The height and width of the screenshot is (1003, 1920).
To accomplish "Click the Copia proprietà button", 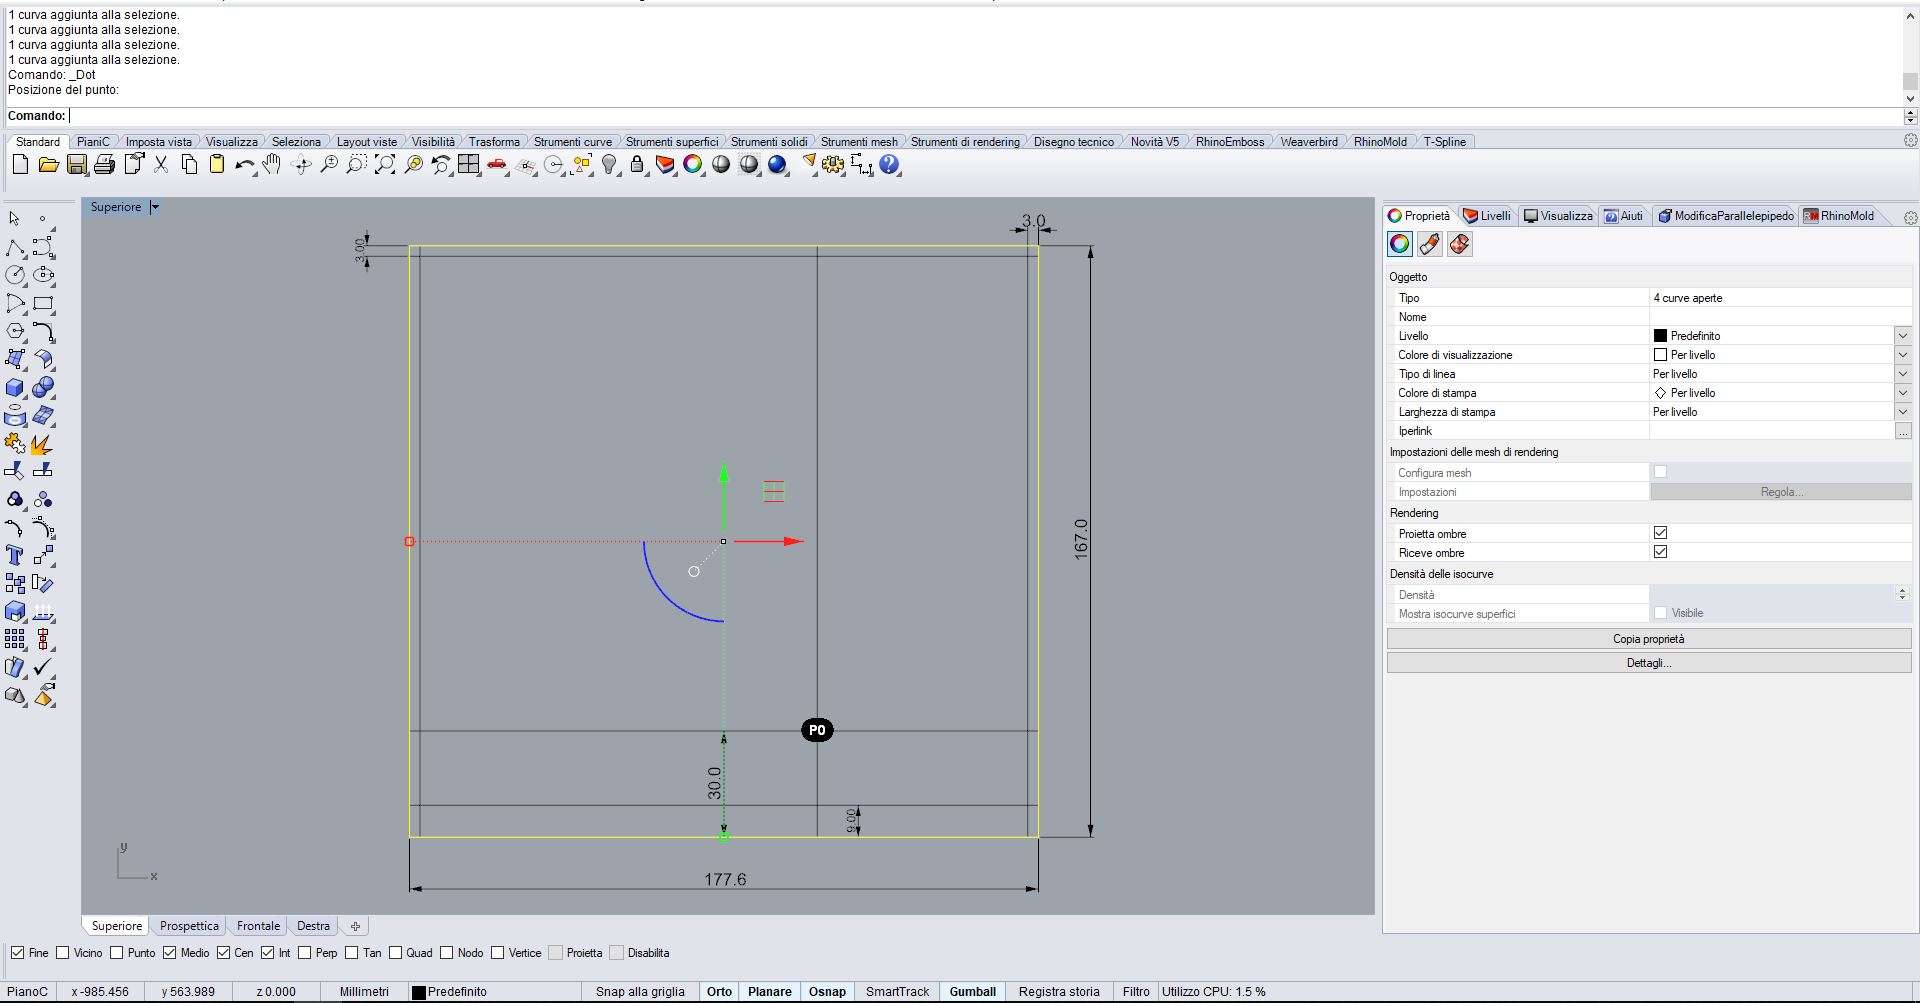I will (x=1649, y=639).
